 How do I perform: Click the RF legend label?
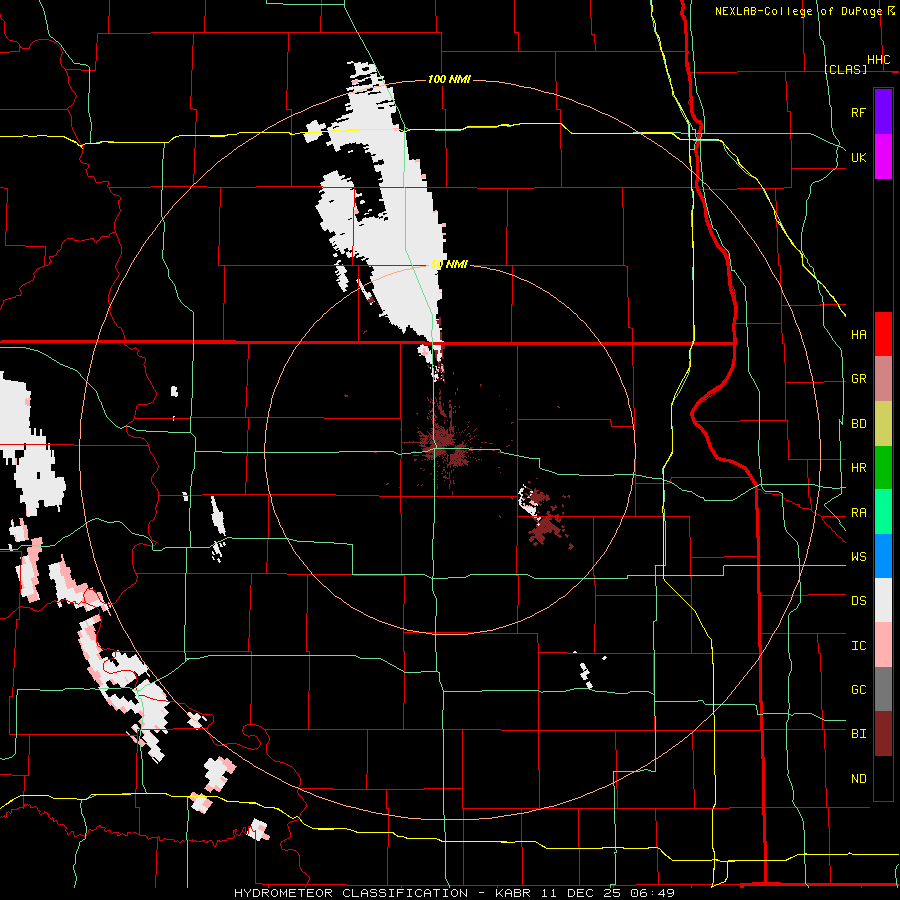[x=859, y=112]
